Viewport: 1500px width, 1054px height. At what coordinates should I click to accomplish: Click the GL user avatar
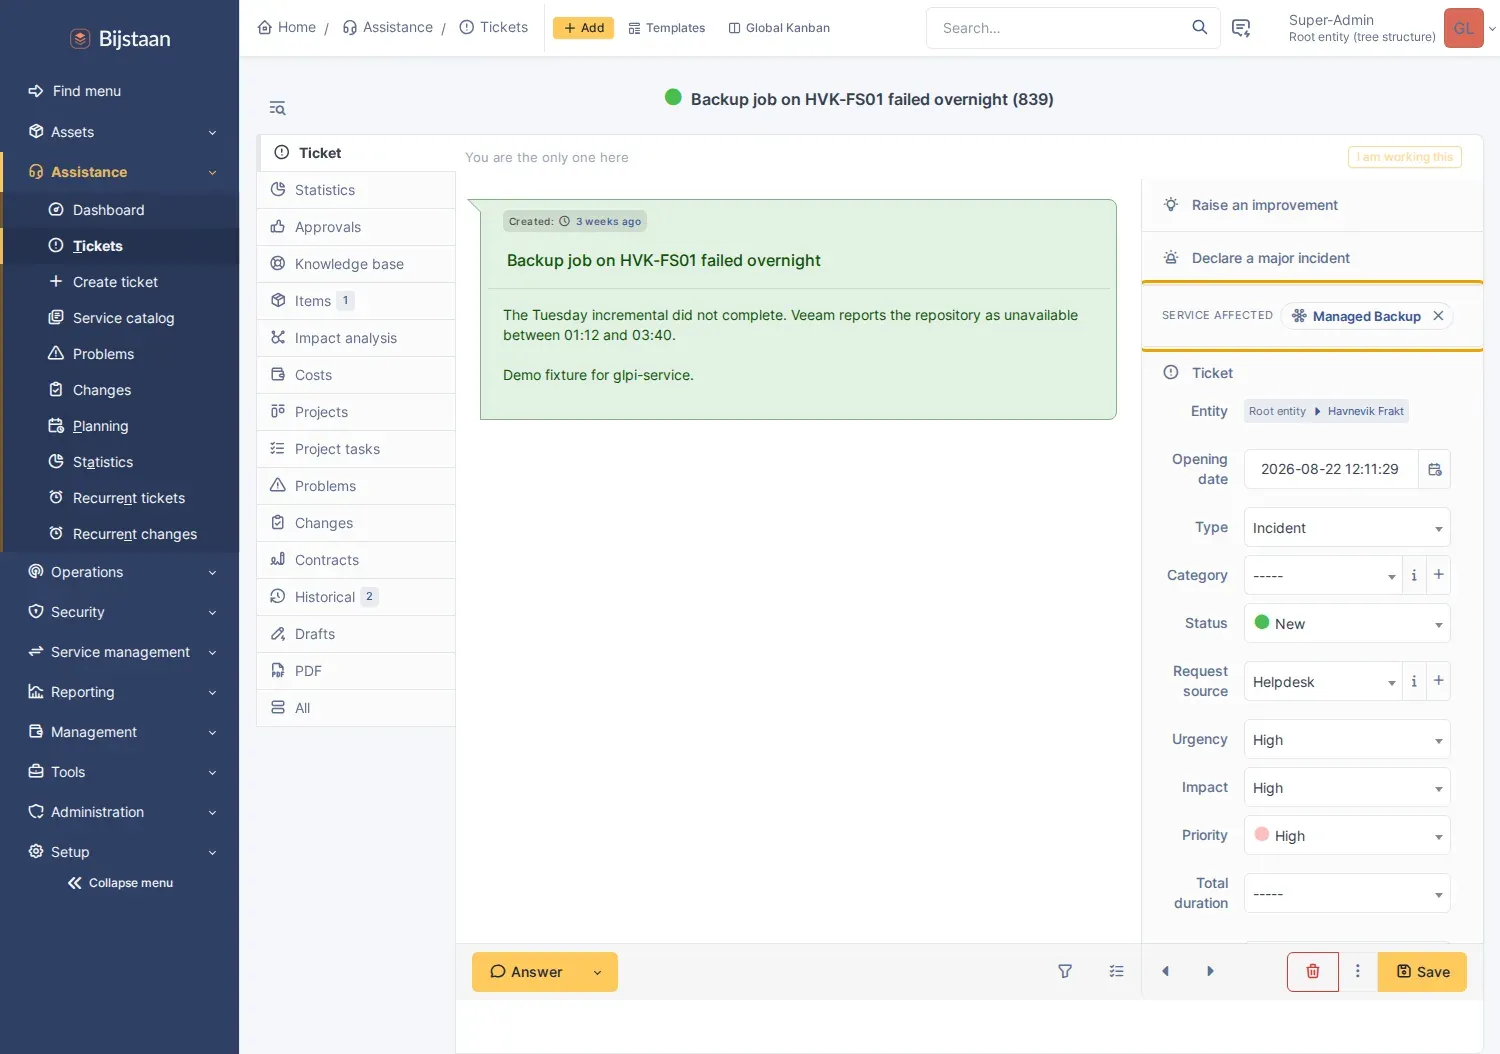tap(1464, 28)
